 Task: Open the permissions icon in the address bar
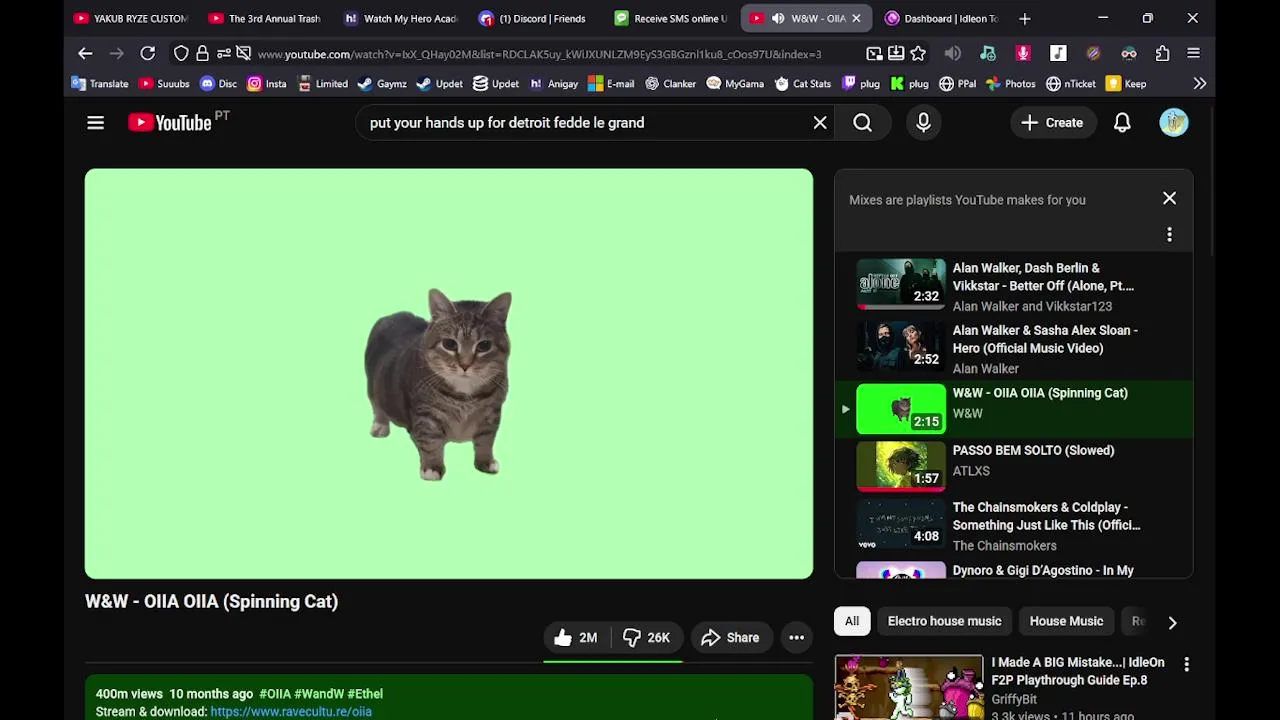pos(223,54)
